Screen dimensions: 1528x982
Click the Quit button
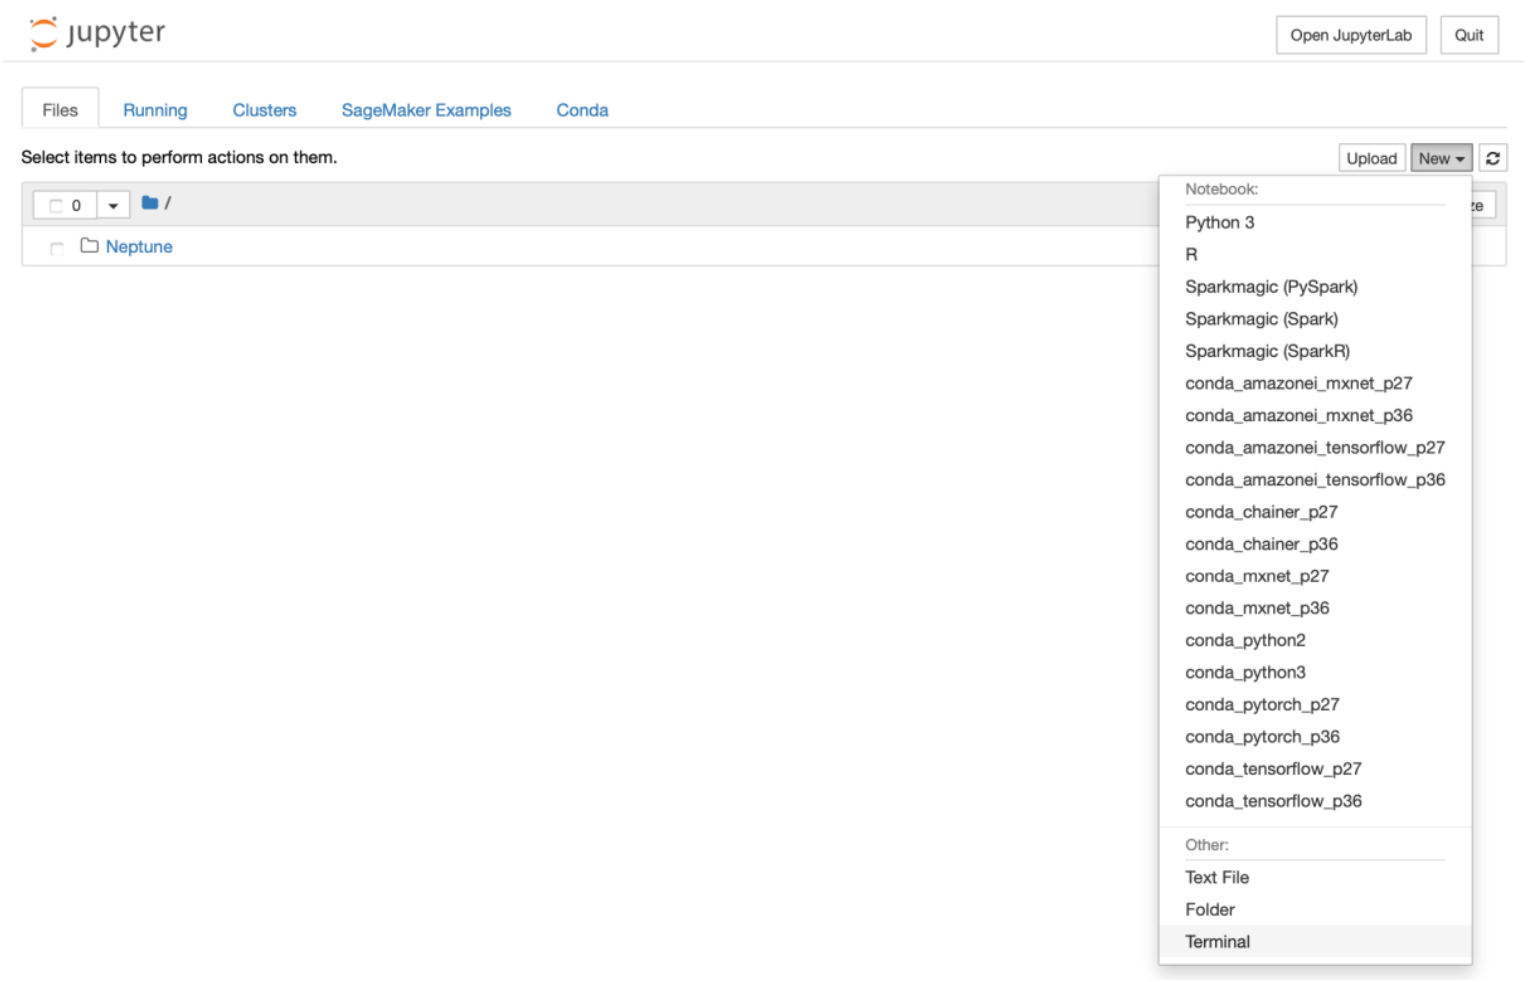point(1469,35)
